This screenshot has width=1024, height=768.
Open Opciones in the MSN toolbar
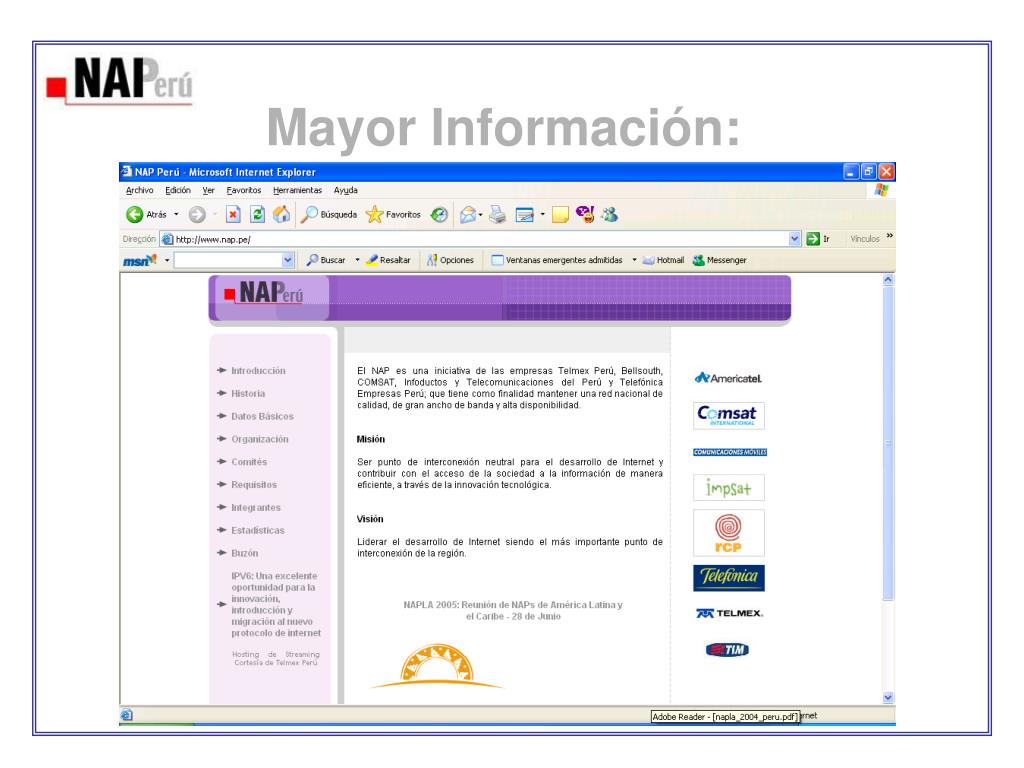(x=450, y=260)
